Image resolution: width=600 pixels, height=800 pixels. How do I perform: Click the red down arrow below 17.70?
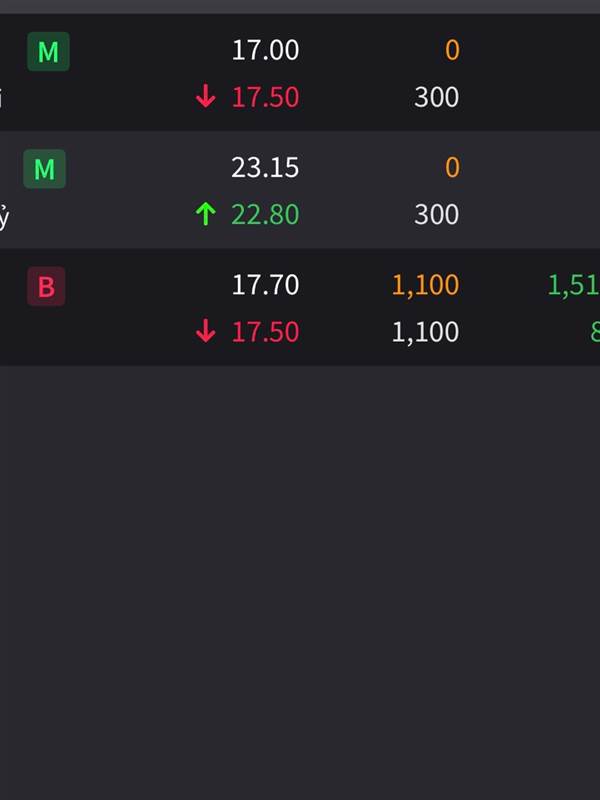tap(206, 331)
